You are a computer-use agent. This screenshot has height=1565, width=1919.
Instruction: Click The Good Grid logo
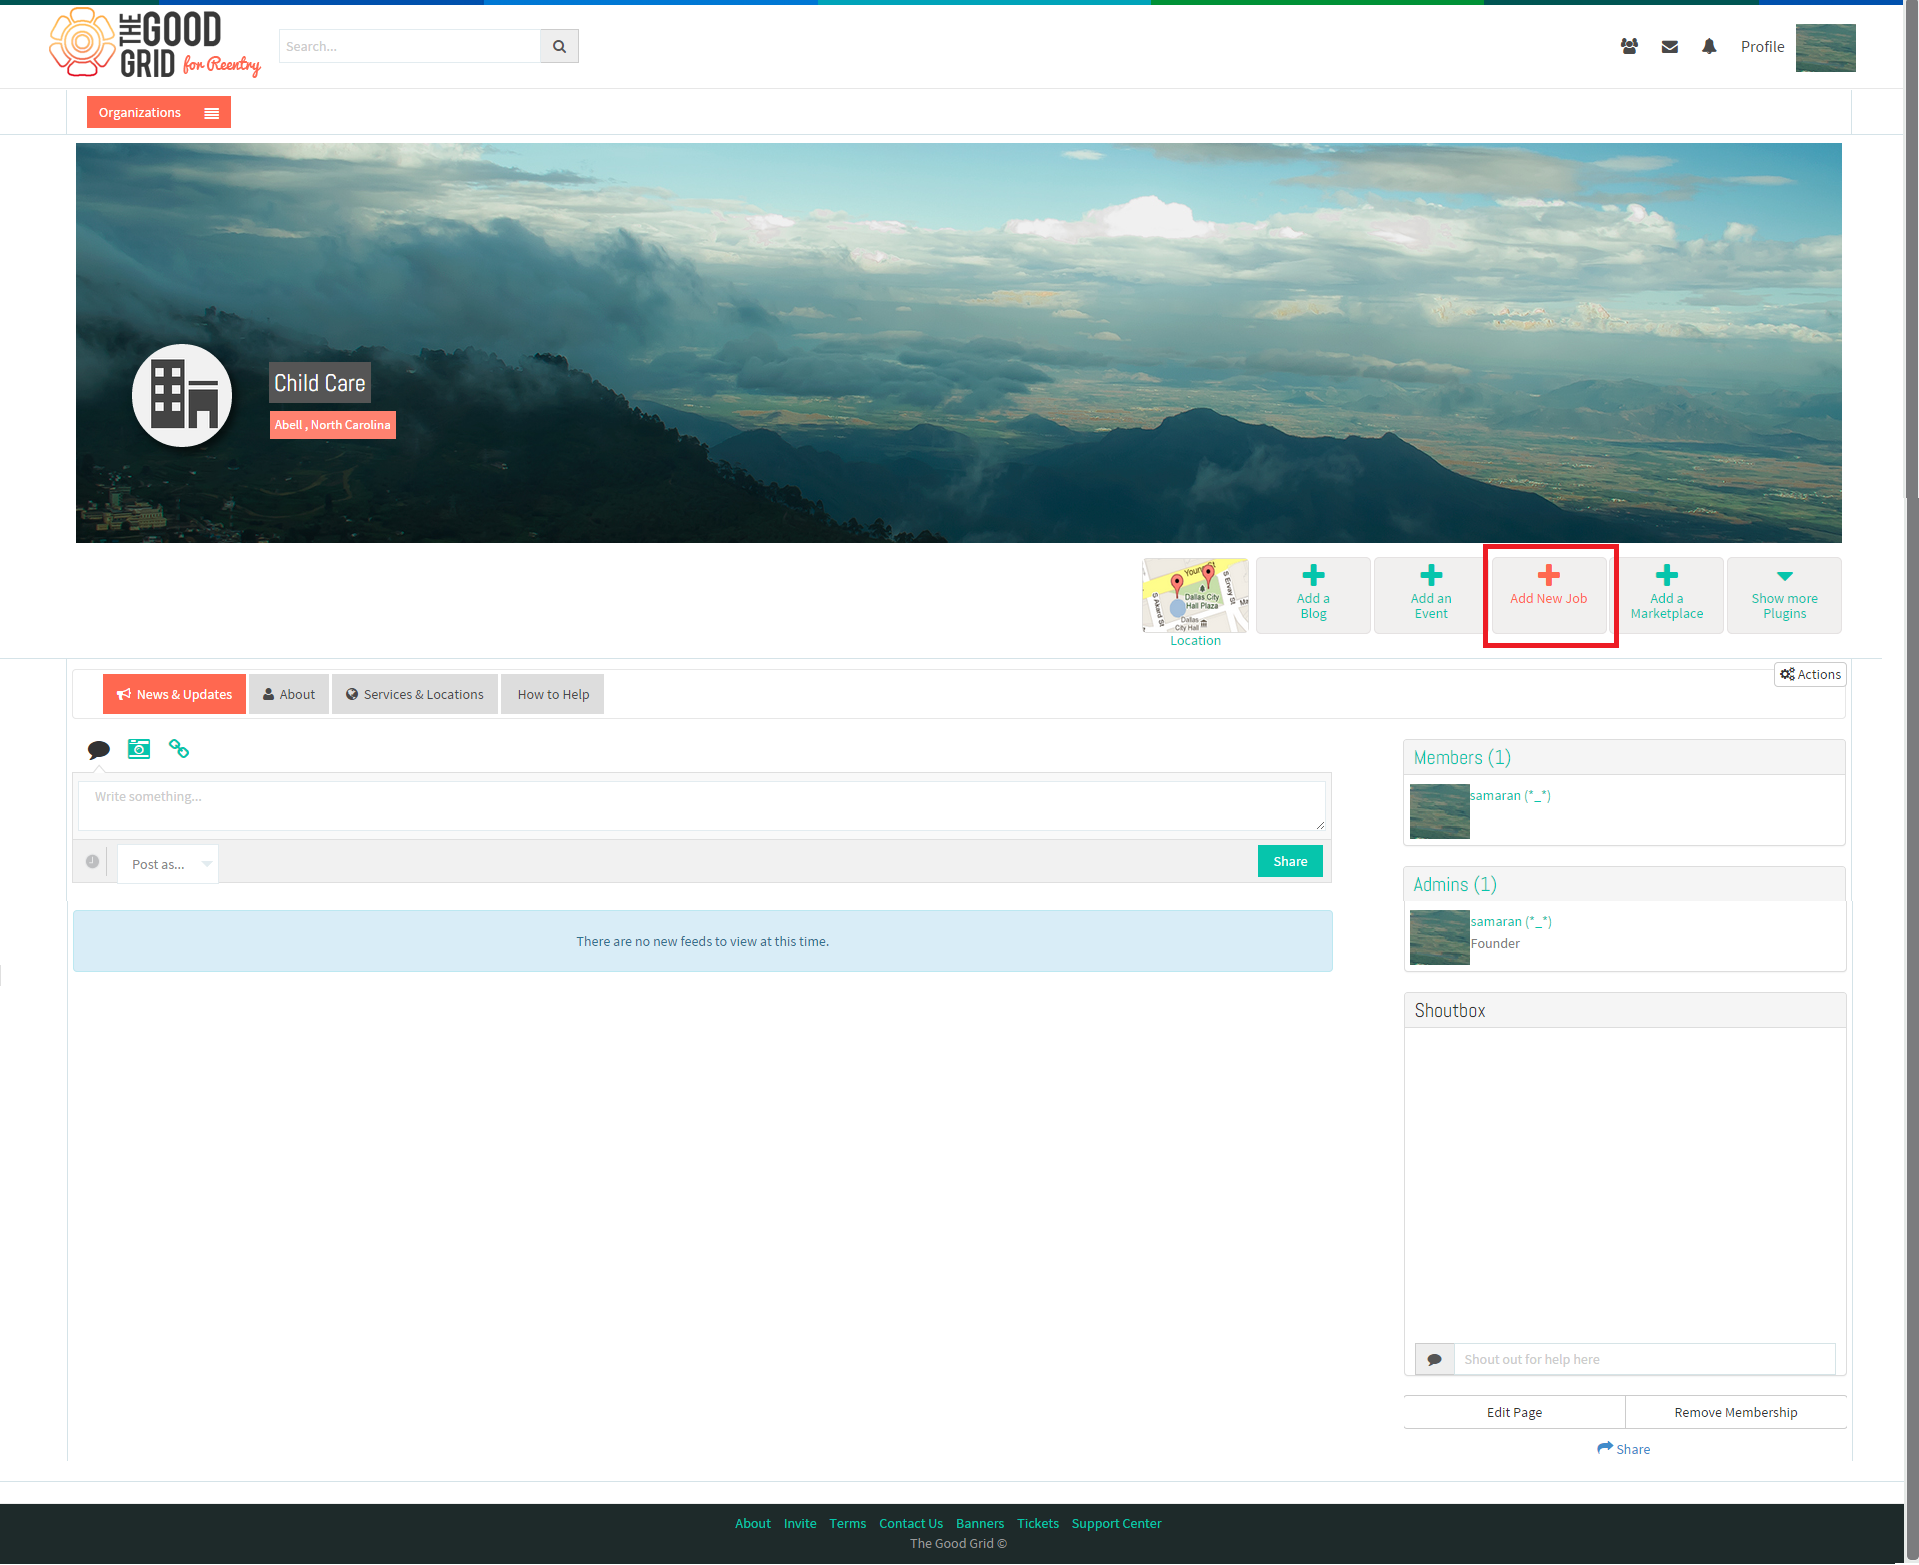(x=155, y=44)
